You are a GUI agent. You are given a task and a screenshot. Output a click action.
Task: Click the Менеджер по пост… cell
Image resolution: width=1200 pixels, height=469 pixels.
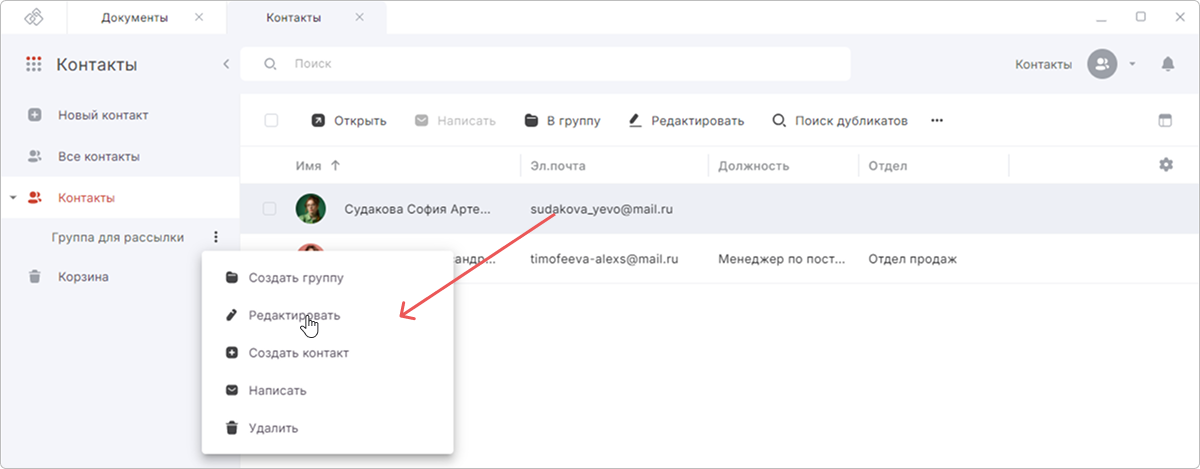coord(783,259)
